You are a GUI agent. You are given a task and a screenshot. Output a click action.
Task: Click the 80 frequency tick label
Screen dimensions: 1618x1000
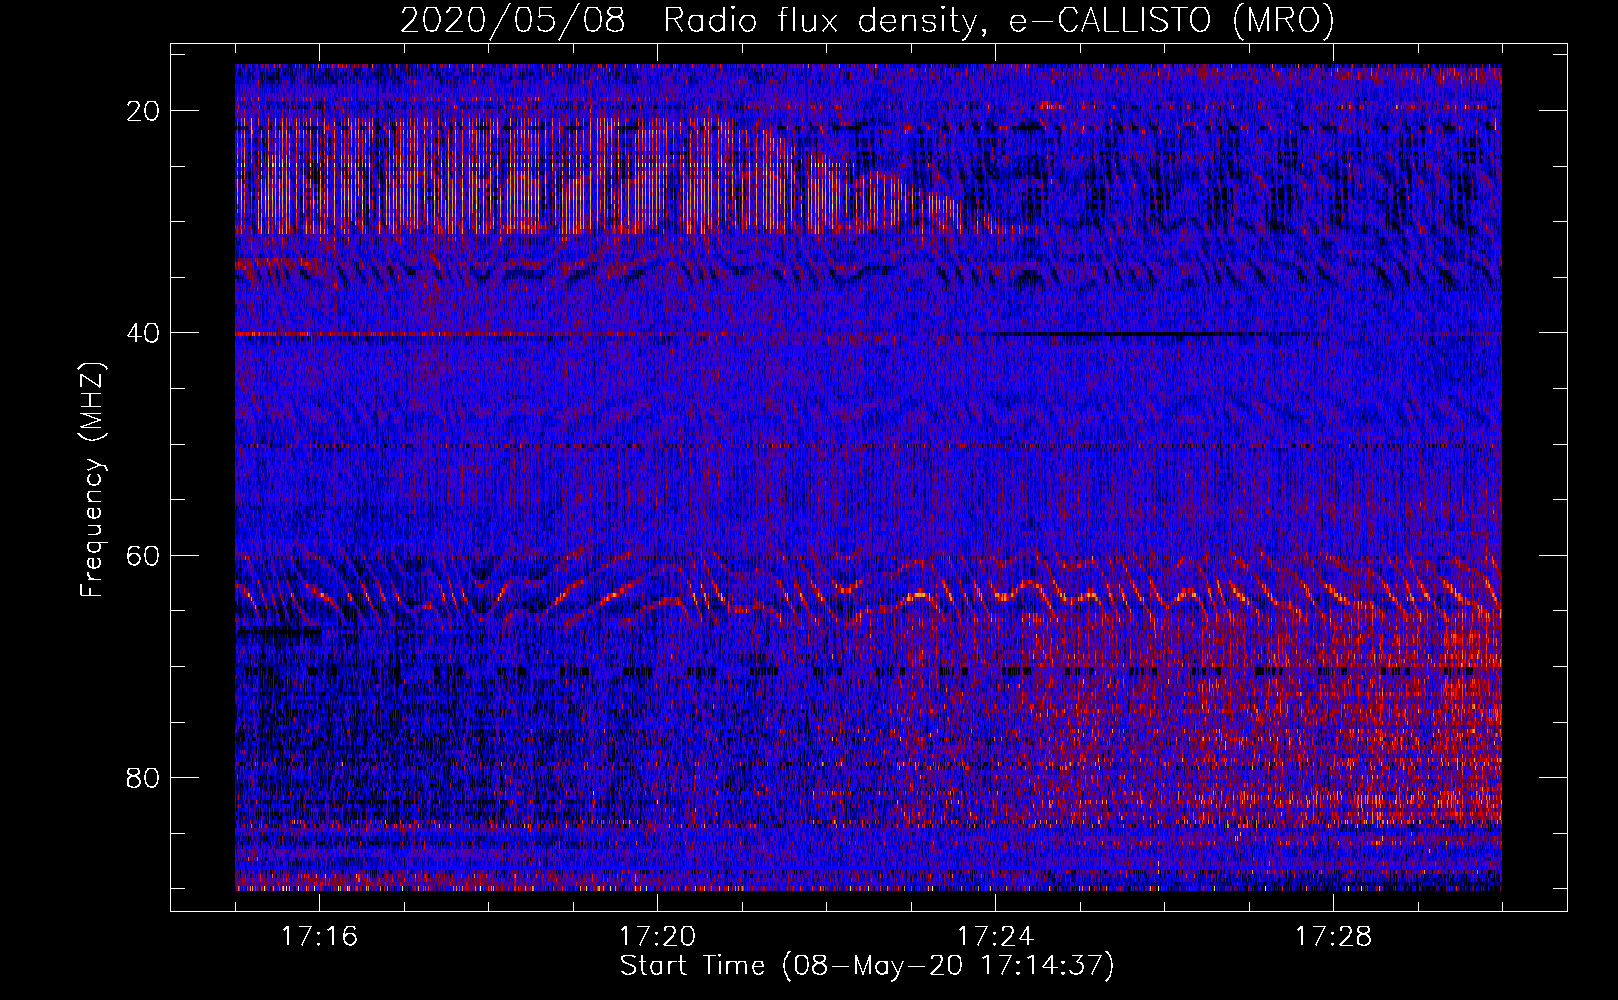(x=144, y=778)
